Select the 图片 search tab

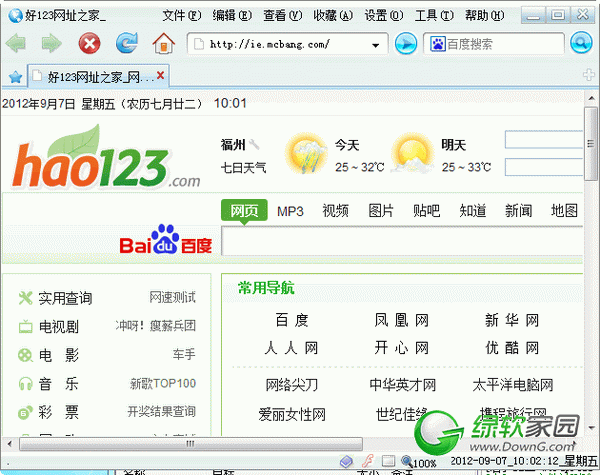pyautogui.click(x=381, y=211)
